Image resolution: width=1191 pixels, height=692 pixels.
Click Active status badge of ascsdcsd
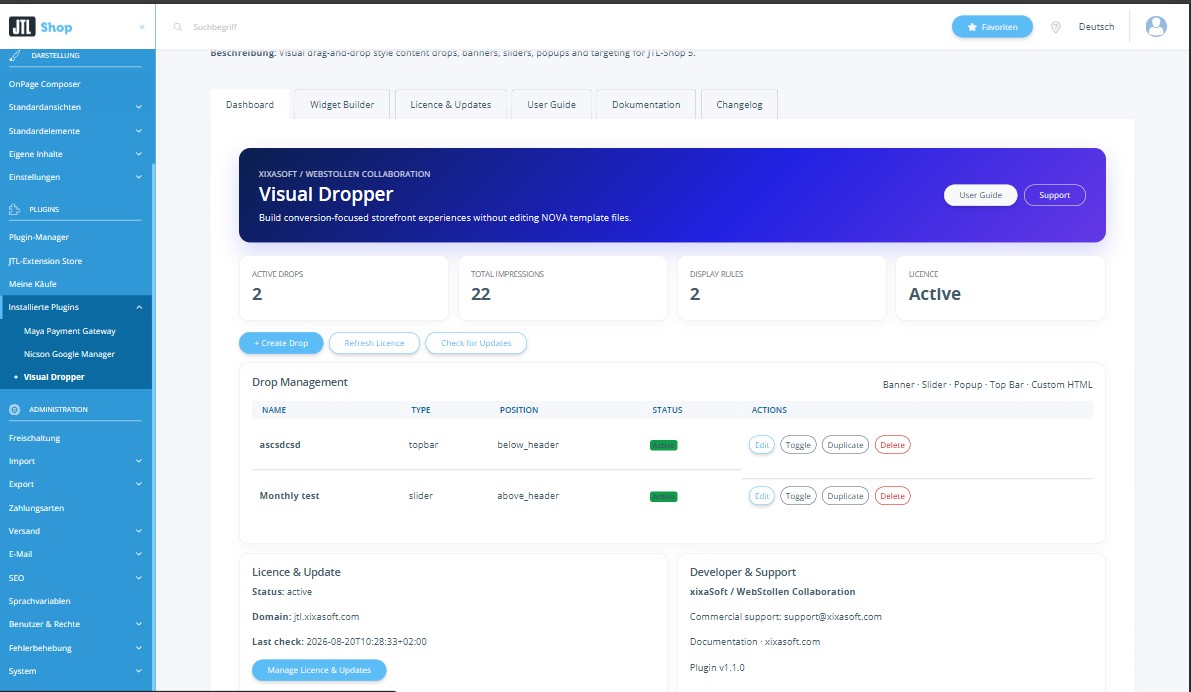click(x=663, y=445)
